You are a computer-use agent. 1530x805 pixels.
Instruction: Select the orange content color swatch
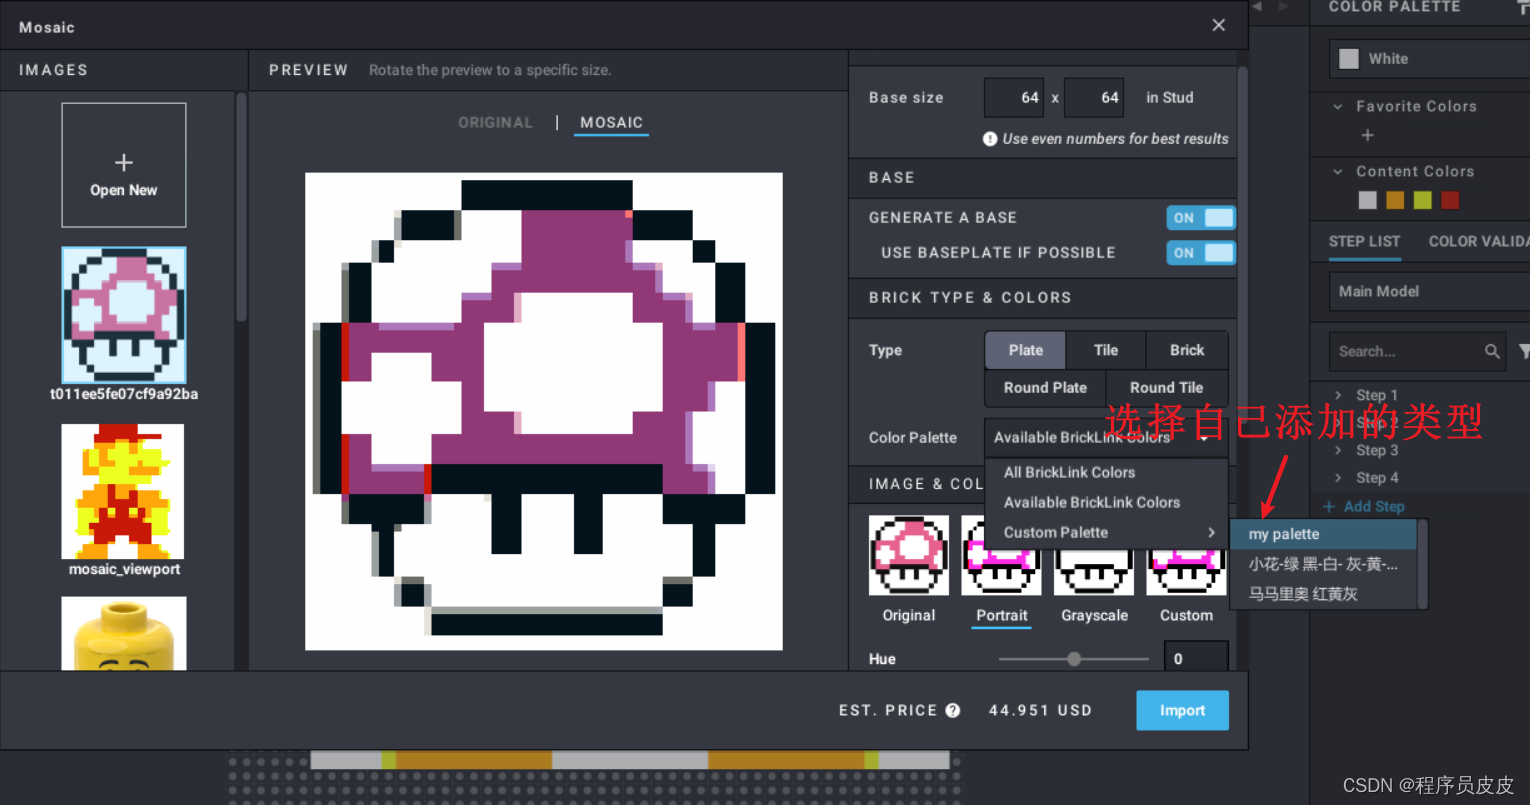[1395, 200]
